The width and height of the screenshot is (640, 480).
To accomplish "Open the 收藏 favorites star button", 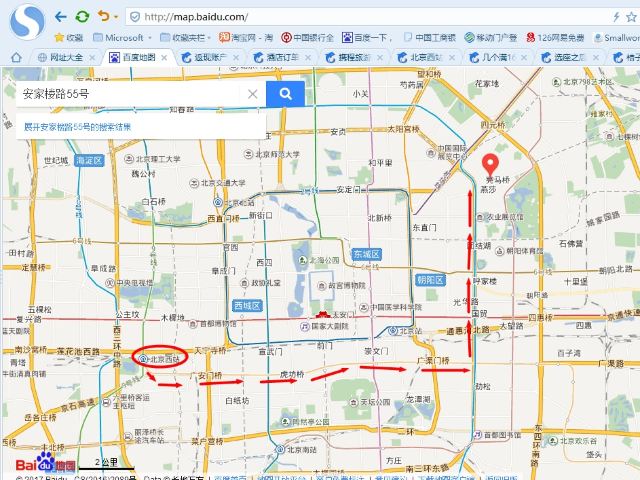I will [x=69, y=38].
